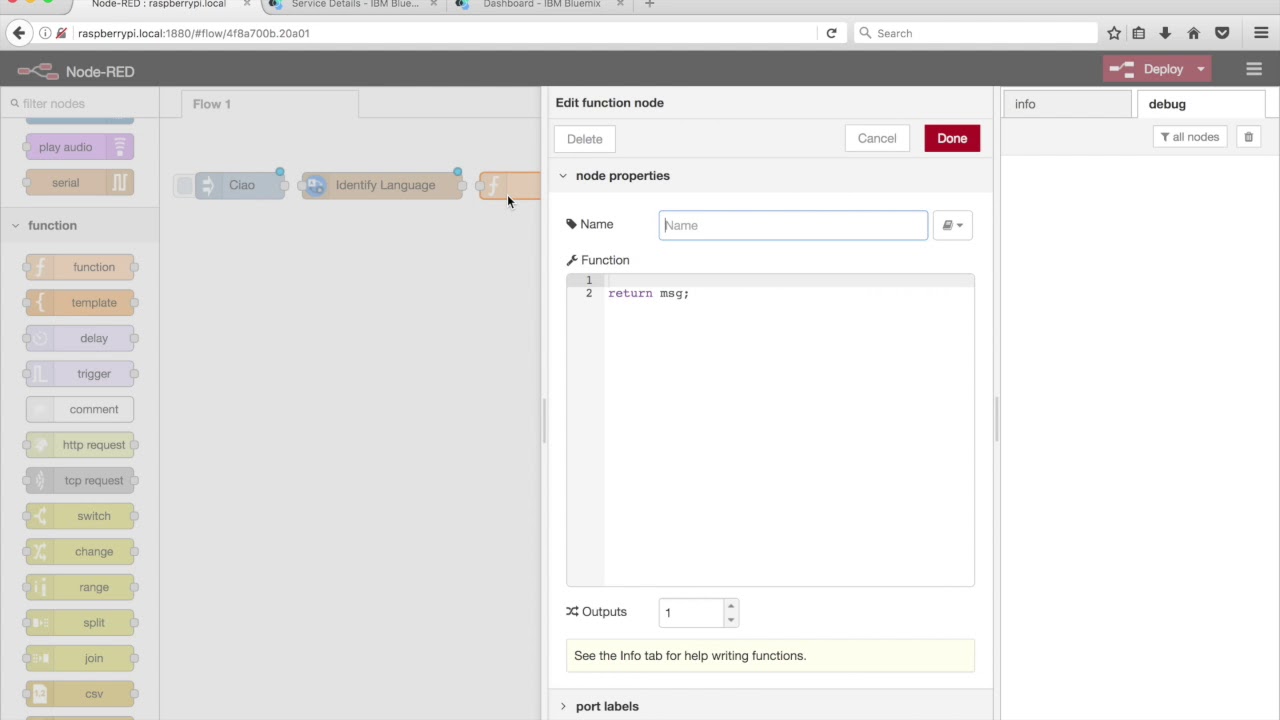Select the split node in palette
The width and height of the screenshot is (1280, 720).
(x=80, y=623)
